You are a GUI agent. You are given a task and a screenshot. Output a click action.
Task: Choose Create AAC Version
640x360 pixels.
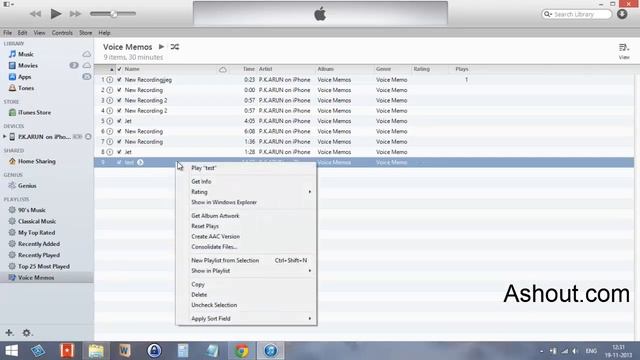pyautogui.click(x=246, y=237)
